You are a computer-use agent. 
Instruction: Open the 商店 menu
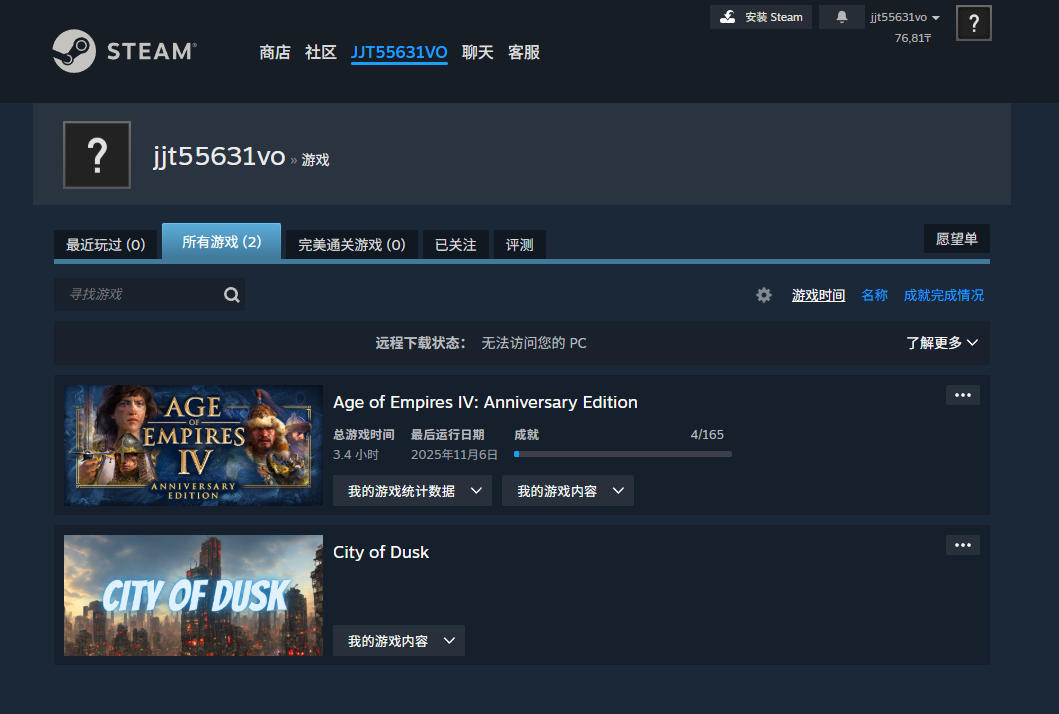tap(275, 52)
